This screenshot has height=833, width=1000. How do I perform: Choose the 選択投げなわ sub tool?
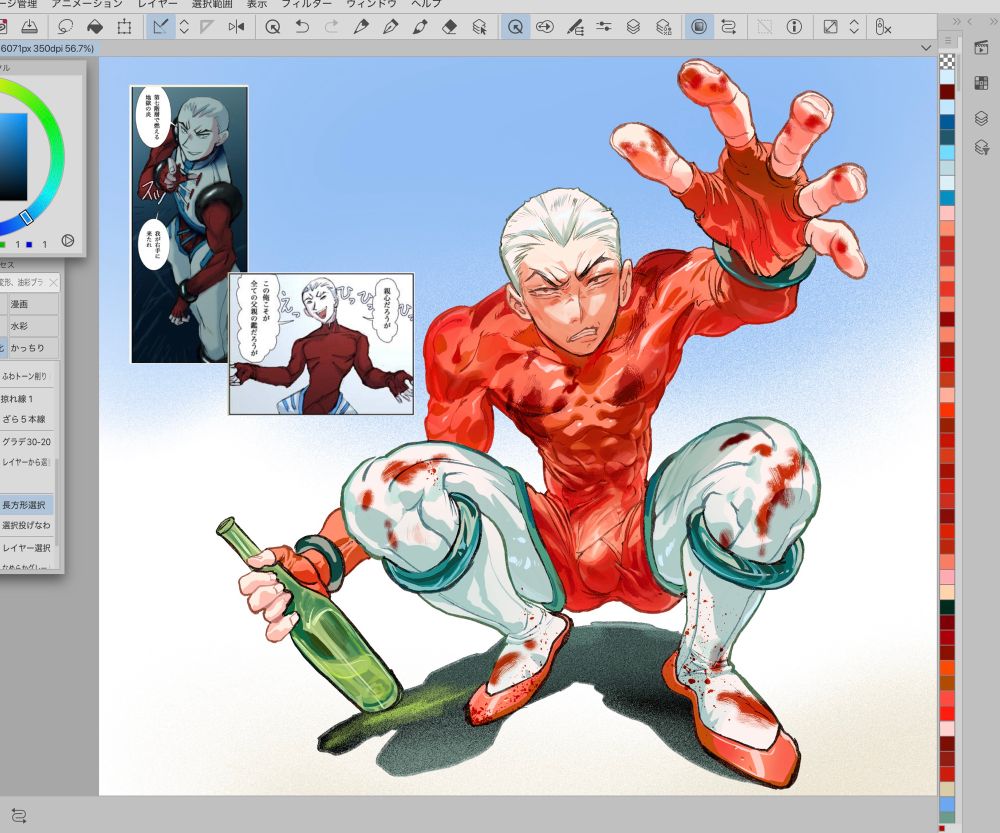pyautogui.click(x=27, y=526)
